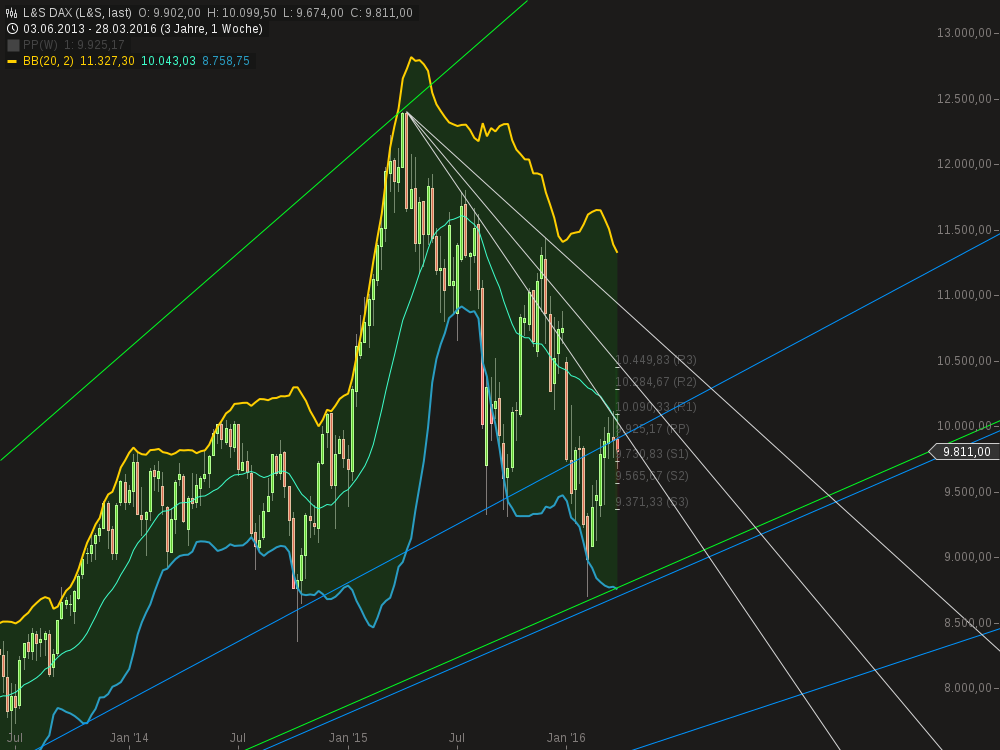The height and width of the screenshot is (750, 1000).
Task: Click the 12.000,00 price axis label
Action: coord(964,165)
